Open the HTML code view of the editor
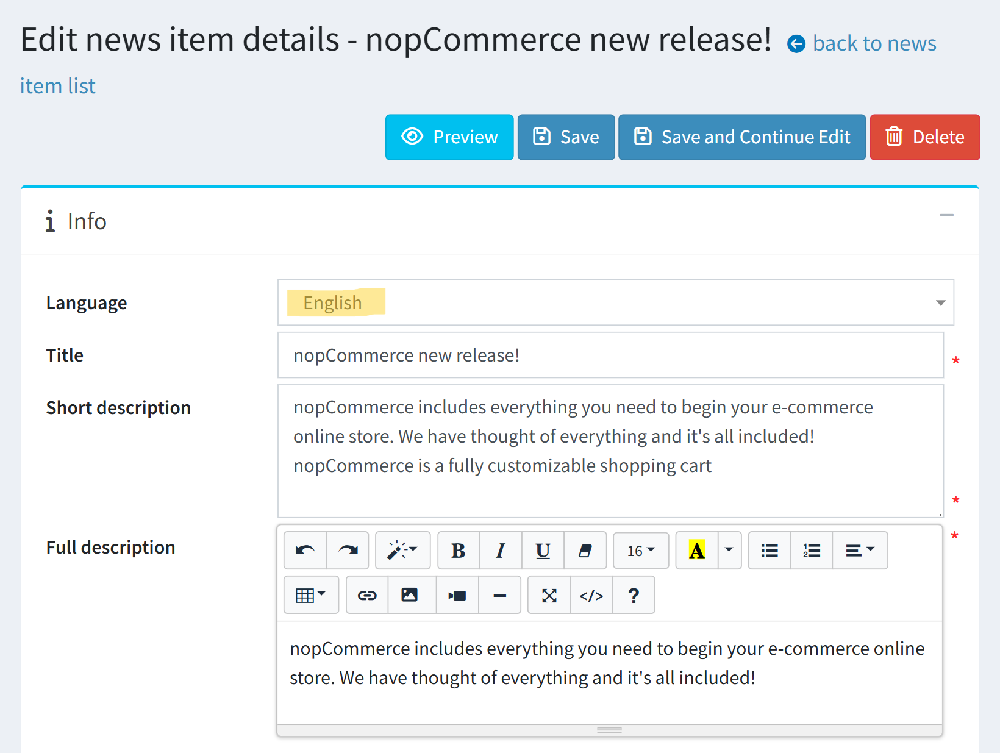This screenshot has width=1000, height=753. click(x=590, y=595)
